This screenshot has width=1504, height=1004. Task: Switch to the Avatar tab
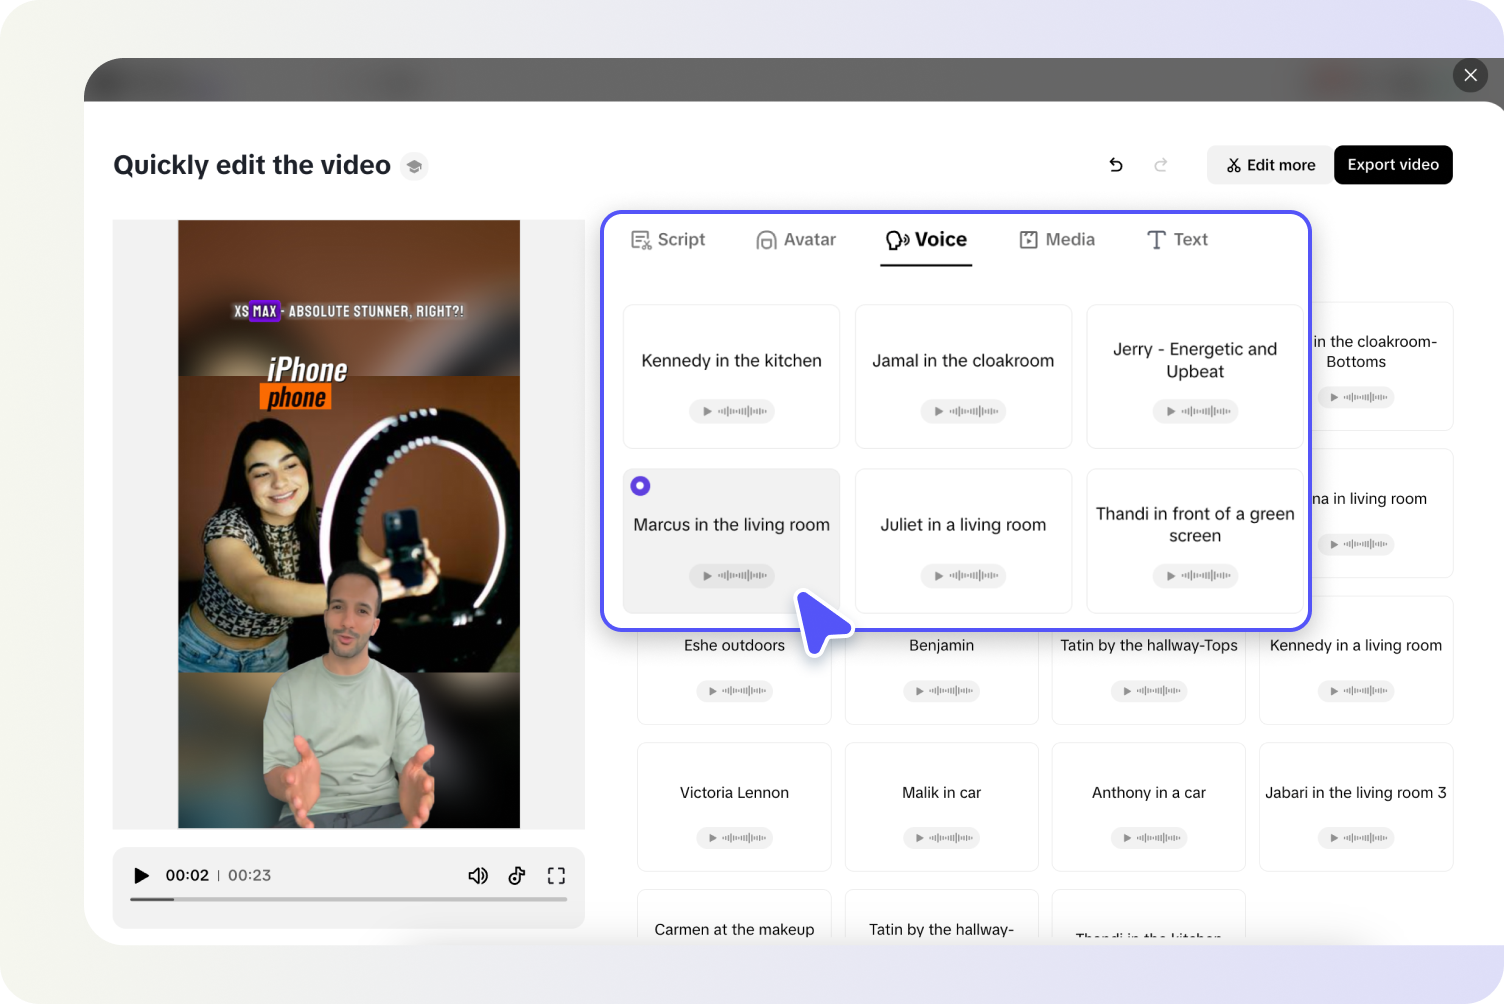[796, 239]
